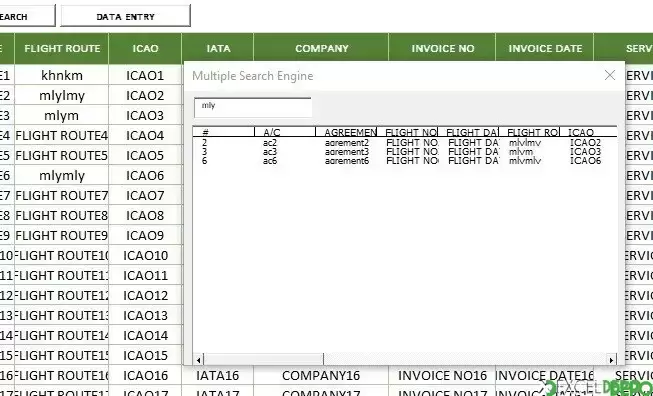Click cell ICAO8
The image size is (653, 396).
tap(145, 215)
